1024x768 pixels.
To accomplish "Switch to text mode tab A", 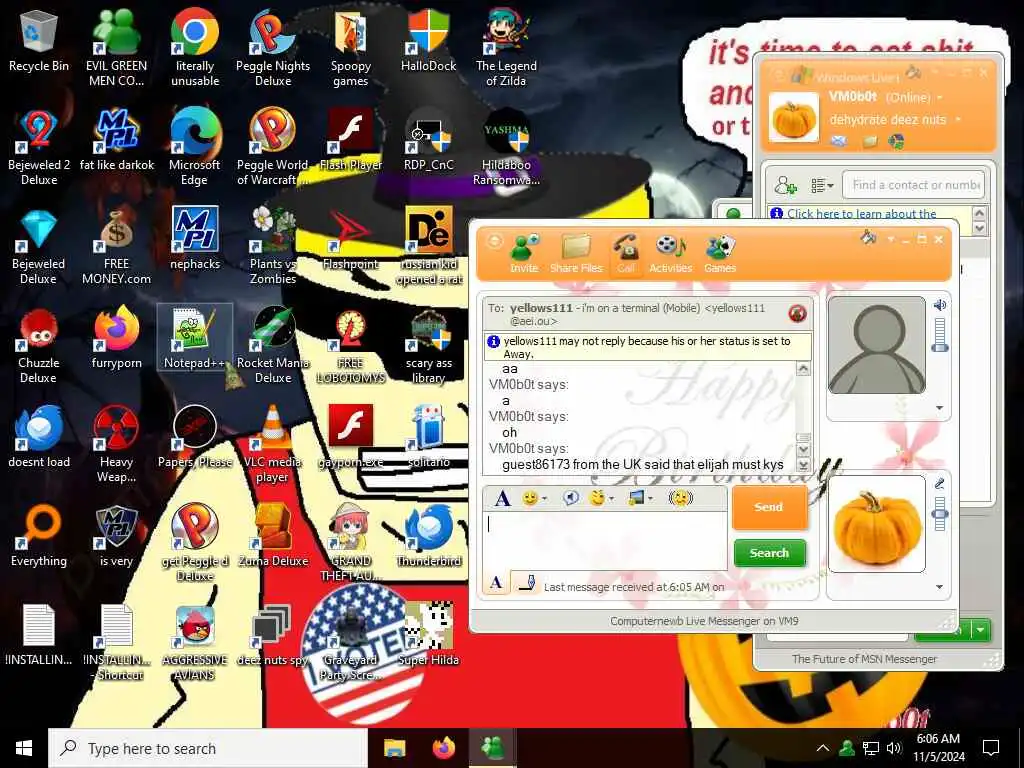I will (496, 583).
